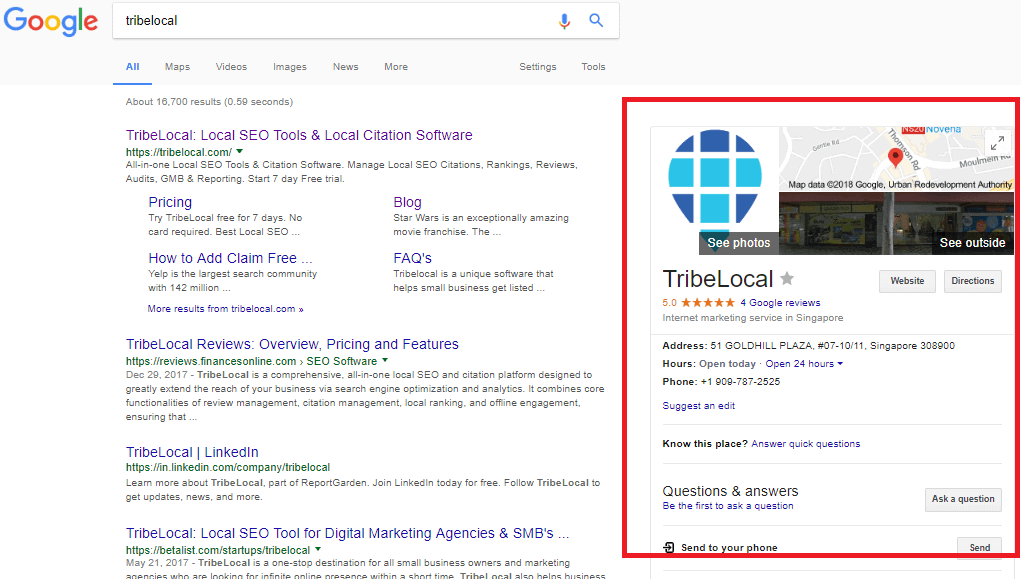Image resolution: width=1021 pixels, height=579 pixels.
Task: Open the 4 Google reviews link
Action: click(780, 303)
